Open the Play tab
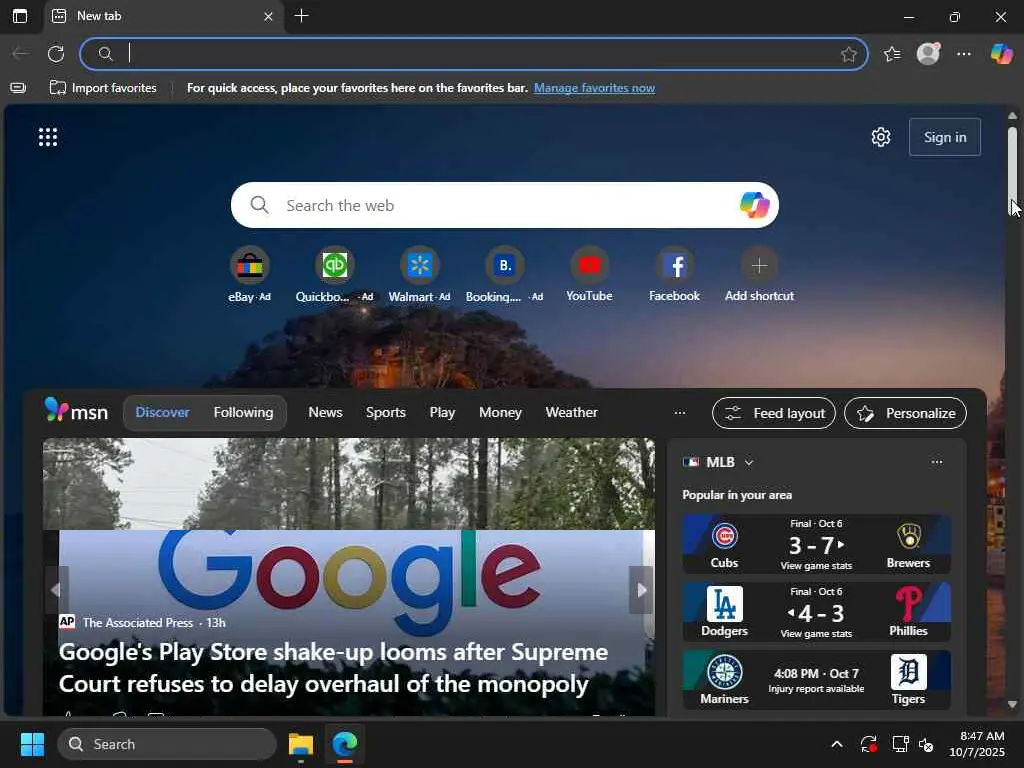Image resolution: width=1024 pixels, height=768 pixels. 442,413
